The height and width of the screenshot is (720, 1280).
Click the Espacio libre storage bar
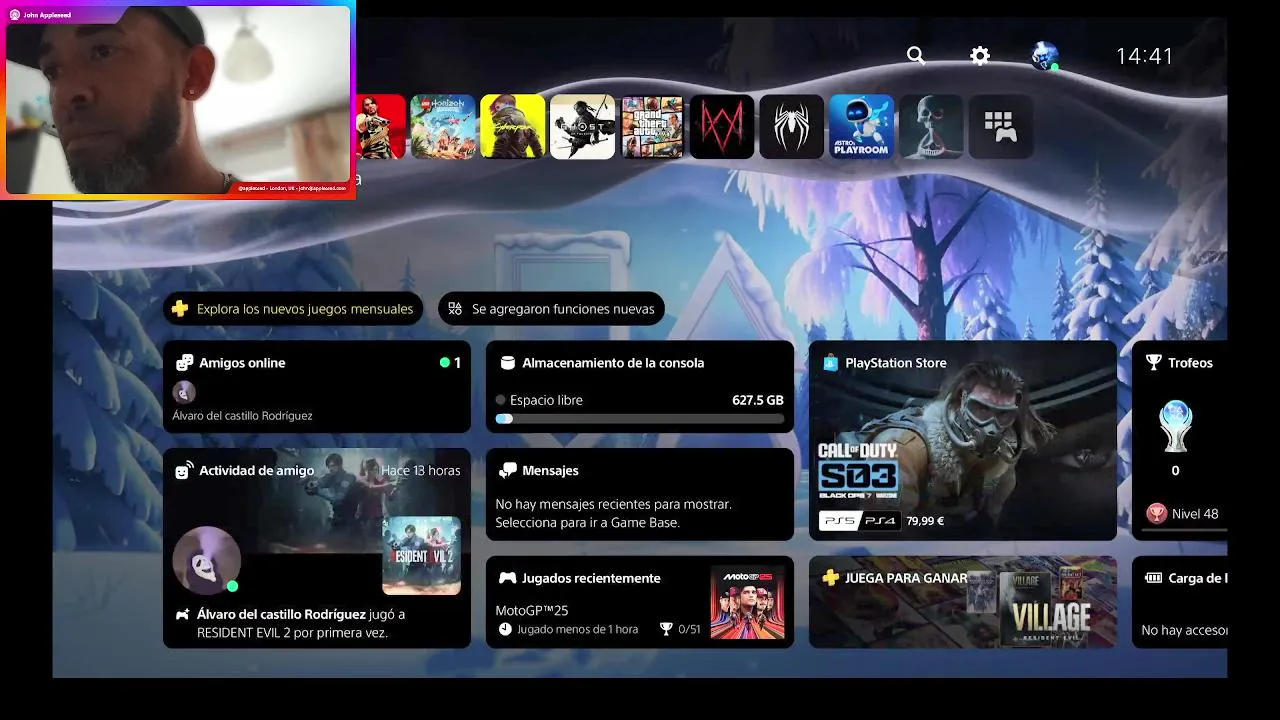[x=640, y=419]
